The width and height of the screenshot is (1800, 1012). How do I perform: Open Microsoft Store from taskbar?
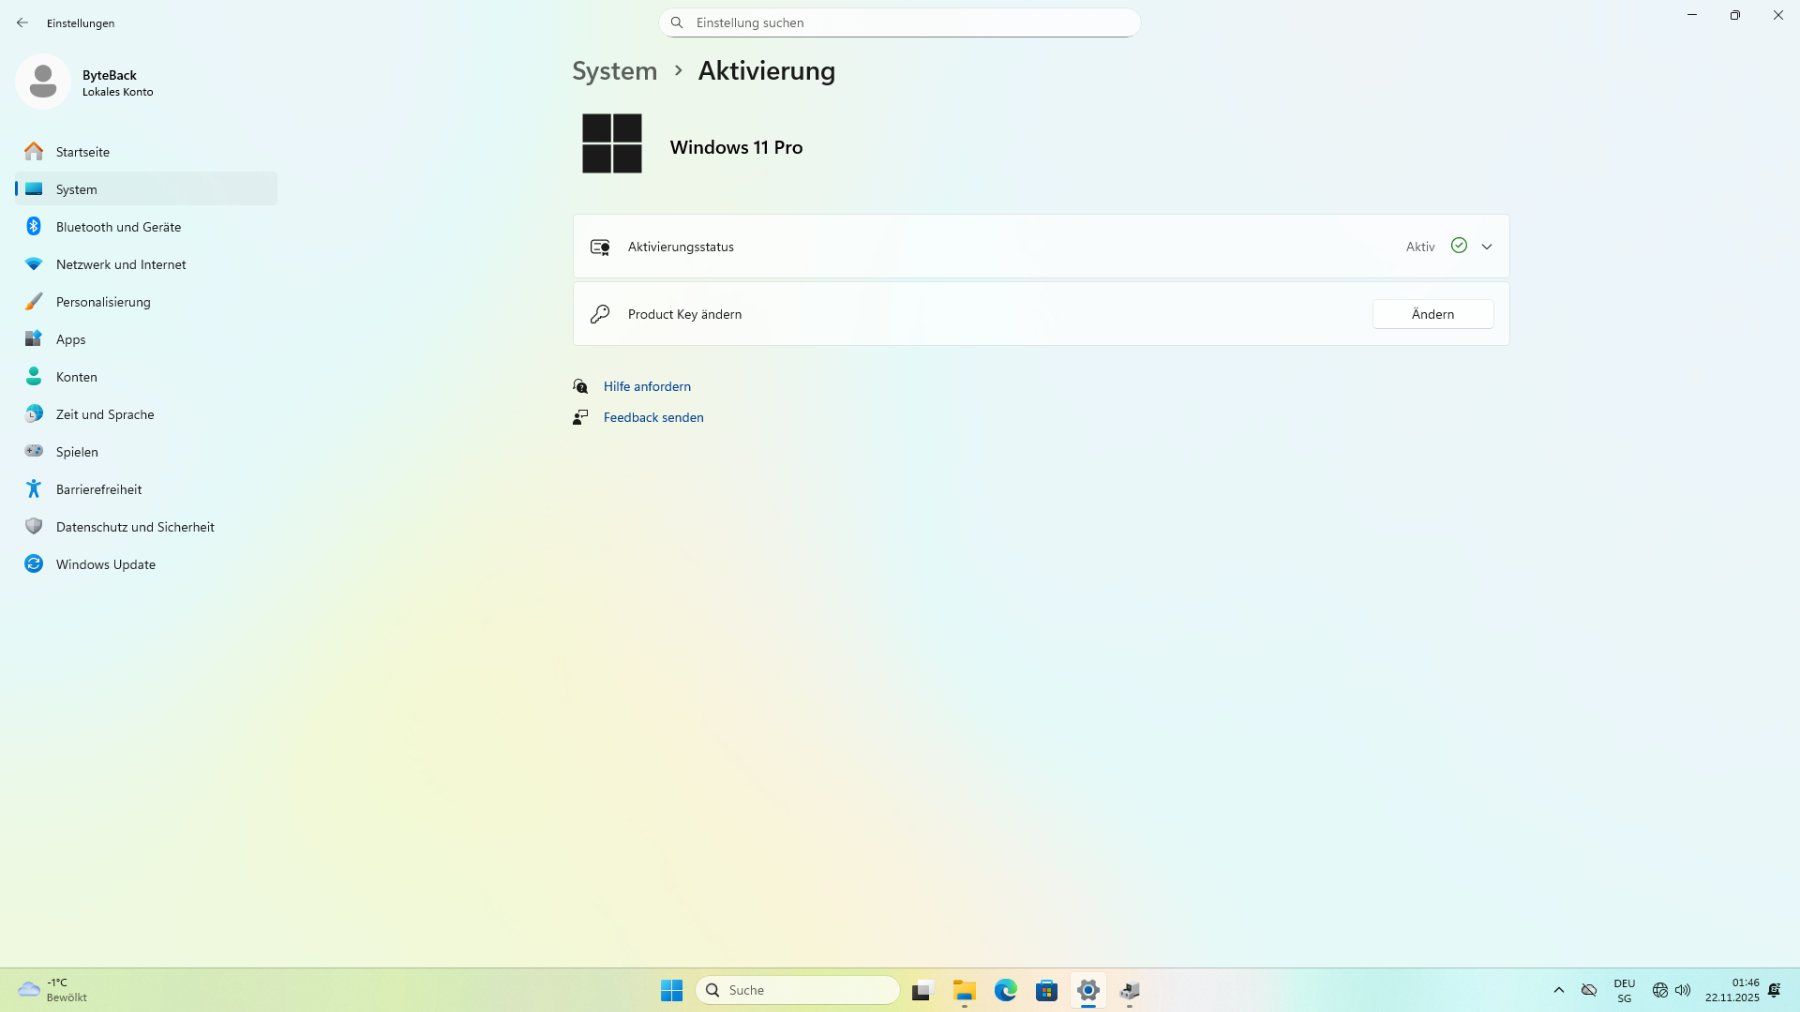[x=1047, y=990]
